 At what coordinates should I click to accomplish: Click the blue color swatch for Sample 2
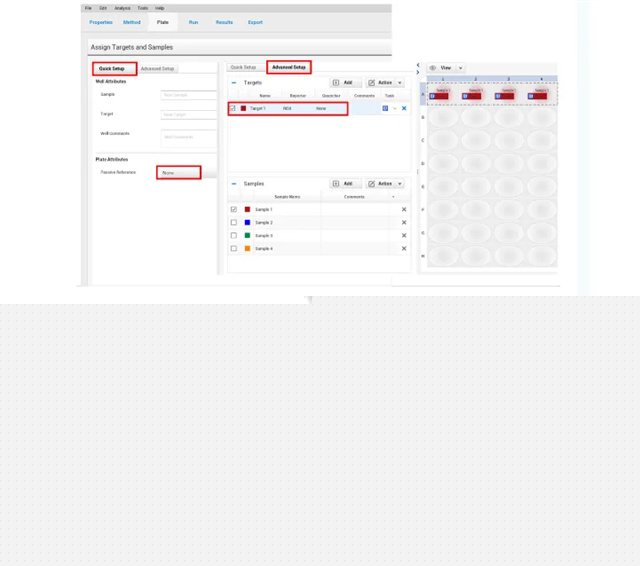click(x=247, y=222)
